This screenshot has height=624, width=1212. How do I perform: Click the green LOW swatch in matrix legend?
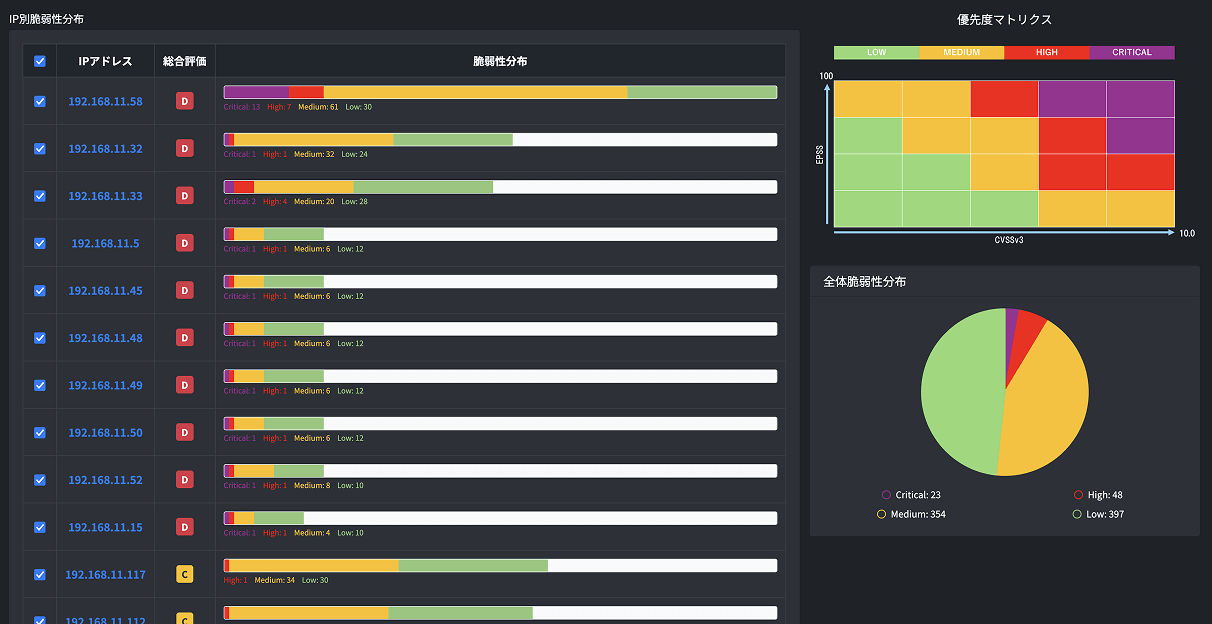[876, 52]
